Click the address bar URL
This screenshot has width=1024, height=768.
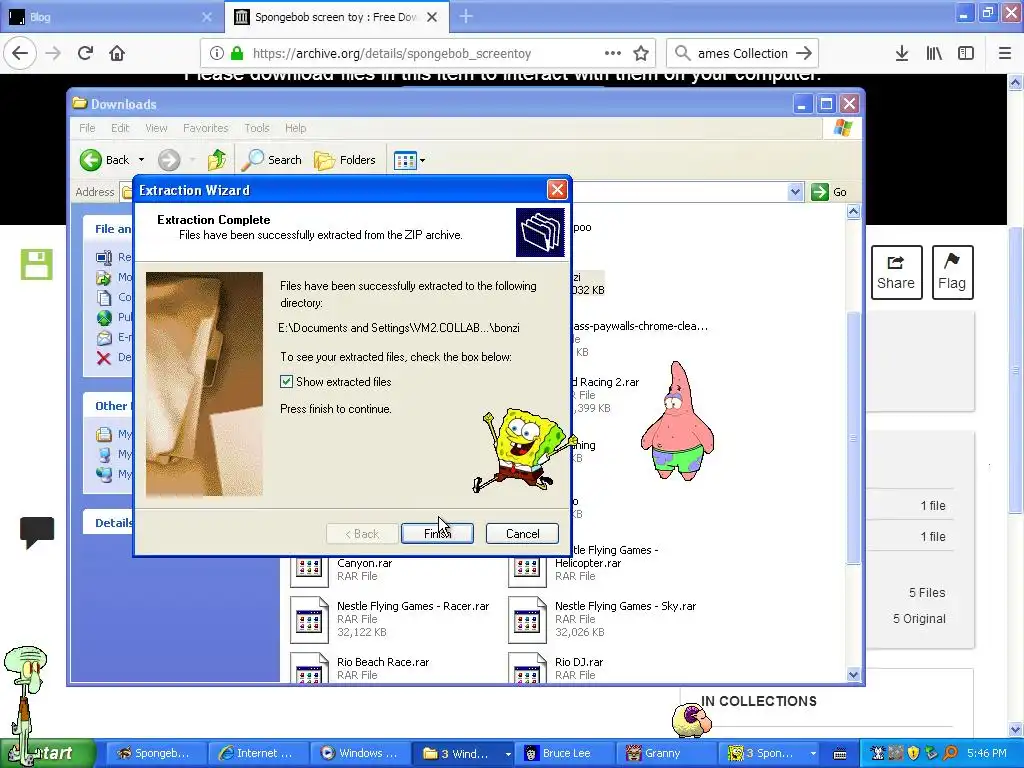(392, 54)
